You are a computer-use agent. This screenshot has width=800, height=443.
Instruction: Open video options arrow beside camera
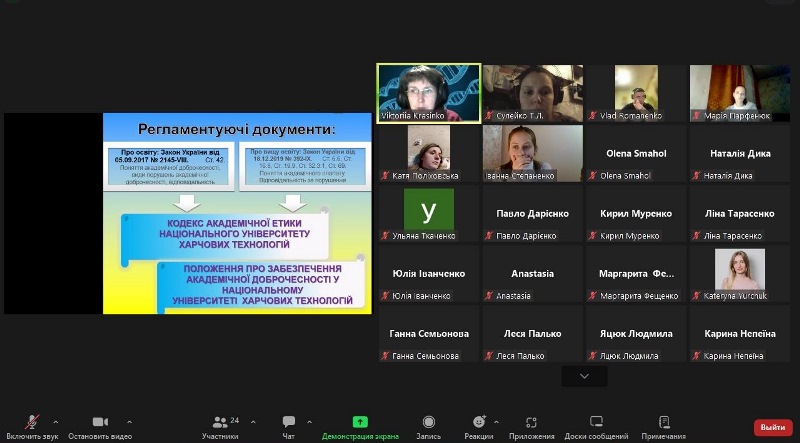pos(129,422)
